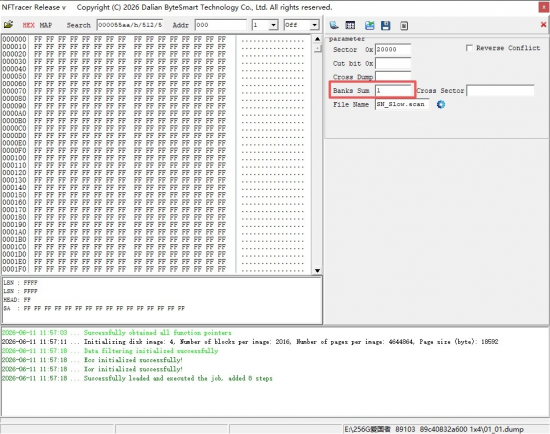Close the NFTracer window
Image resolution: width=550 pixels, height=434 pixels.
point(544,7)
